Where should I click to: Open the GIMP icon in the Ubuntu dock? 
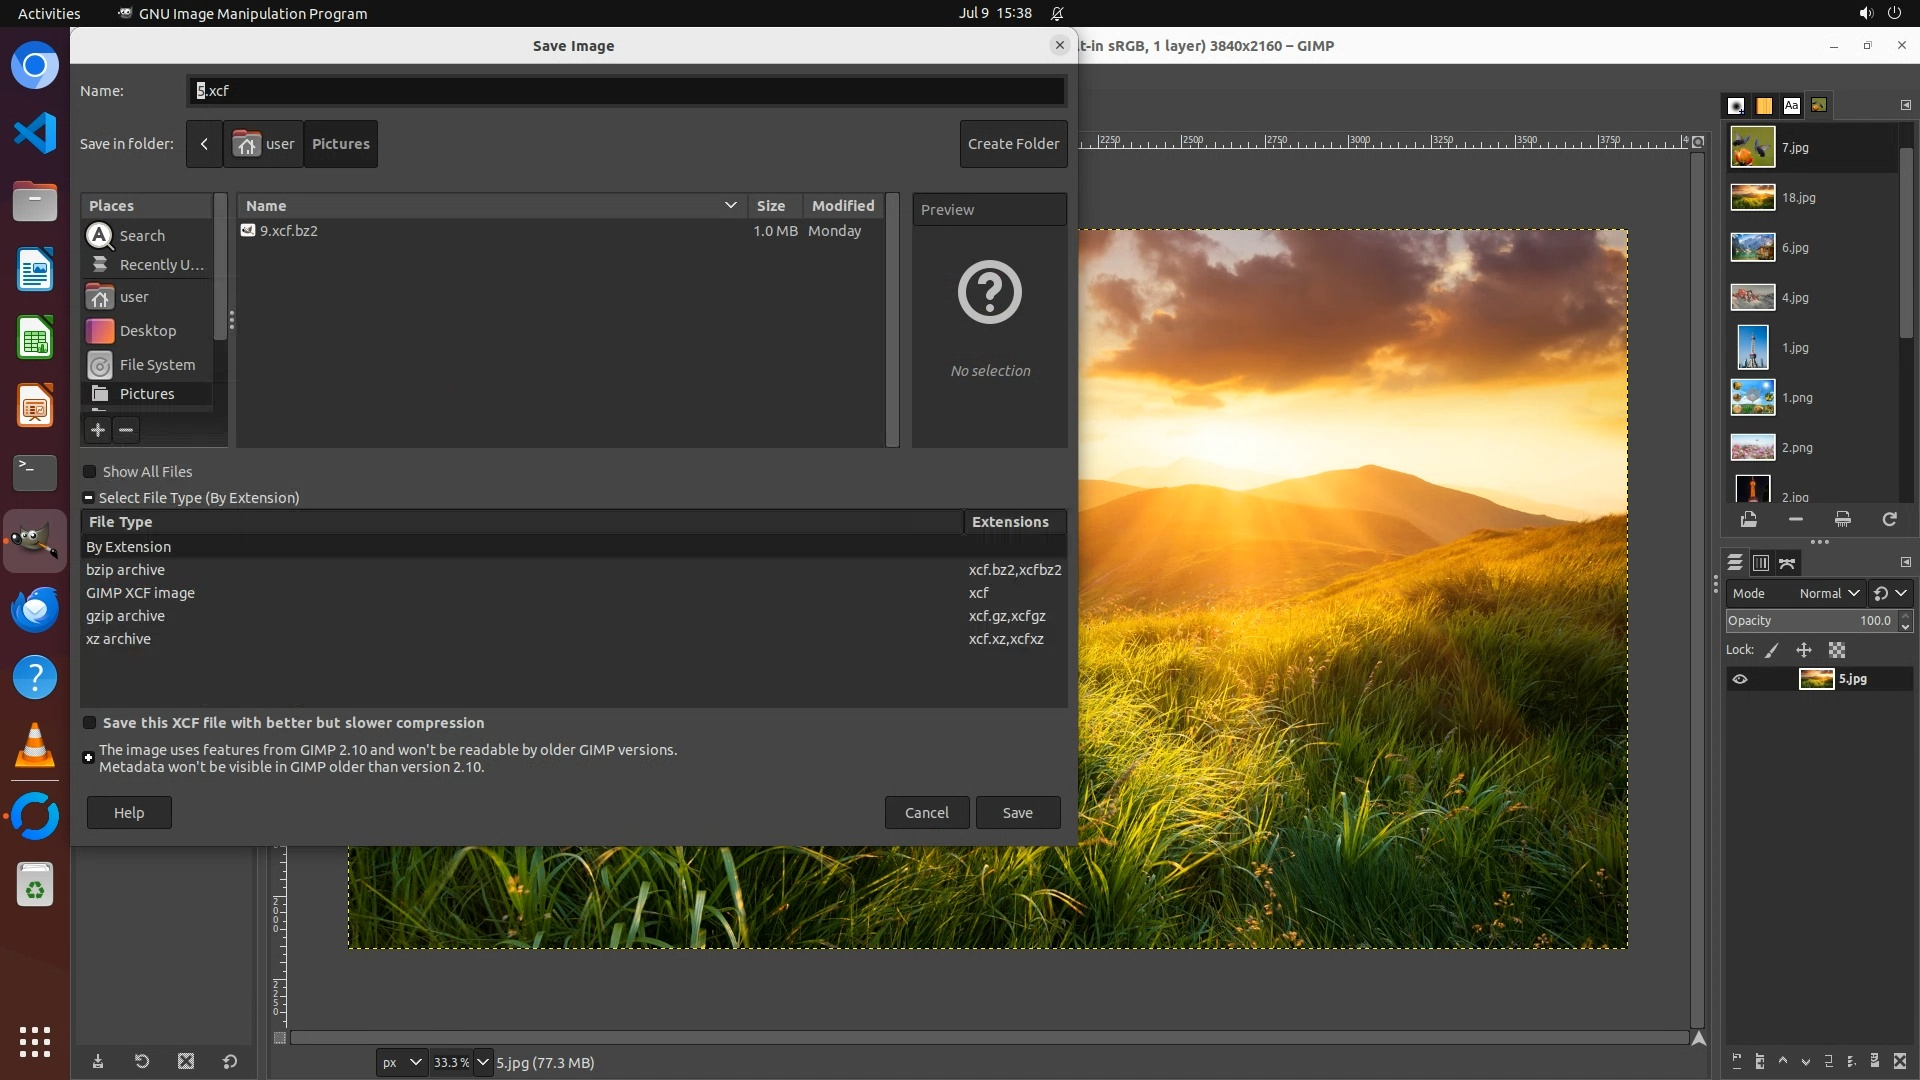[x=35, y=541]
